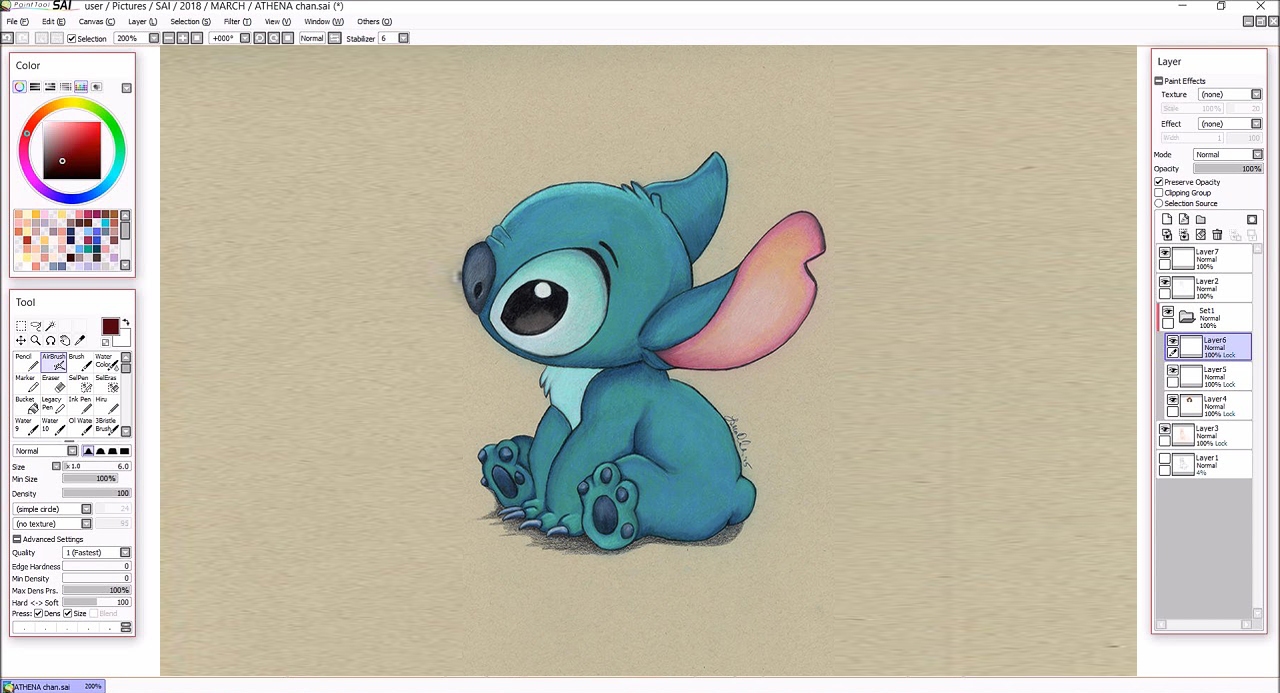Collapse the Paint Effects section
Screen dimensions: 1280x693
pyautogui.click(x=1159, y=81)
